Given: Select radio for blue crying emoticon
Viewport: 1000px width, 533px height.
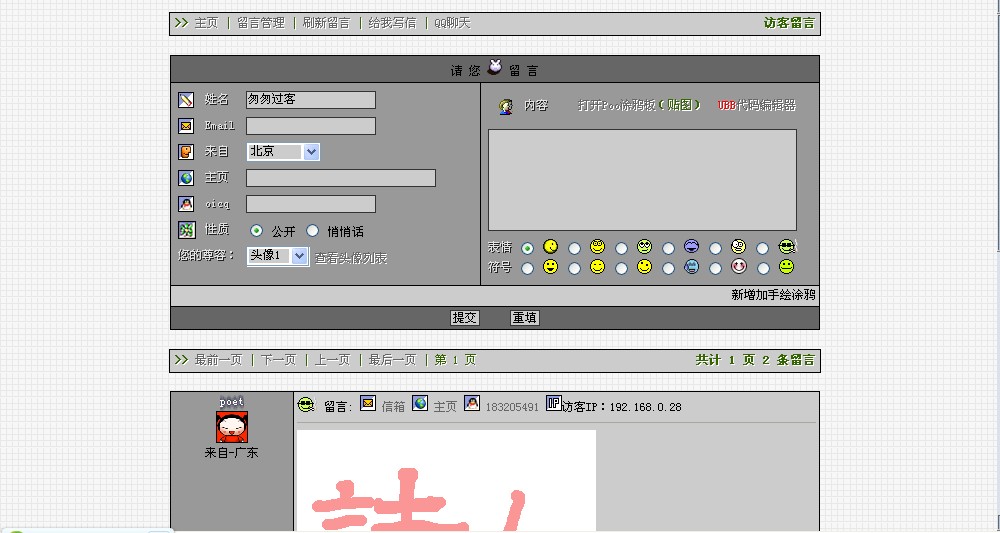Looking at the screenshot, I should (x=668, y=268).
